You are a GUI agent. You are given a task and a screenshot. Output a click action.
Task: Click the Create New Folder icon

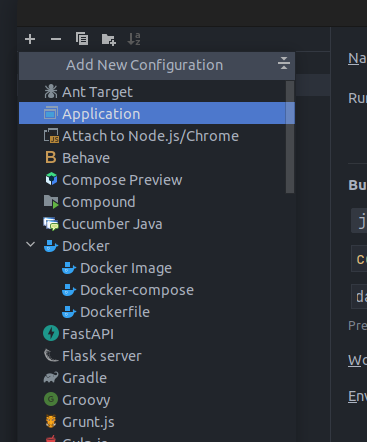[x=108, y=39]
